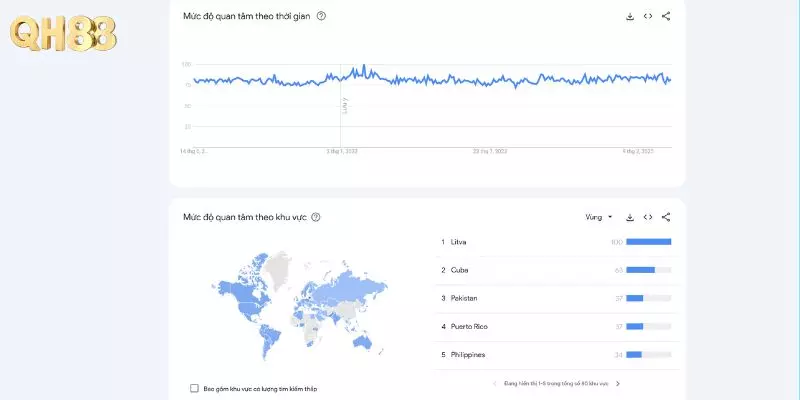The width and height of the screenshot is (800, 400).
Task: Click Litva's blue interest bar
Action: 649,242
